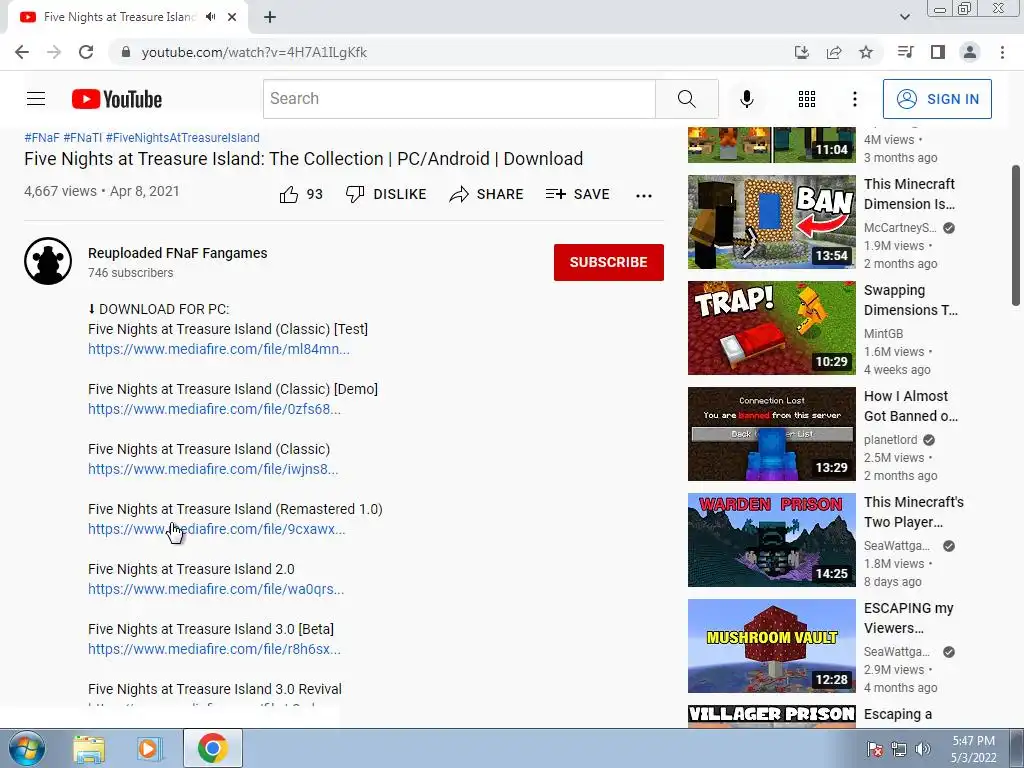Share the video

tap(487, 194)
